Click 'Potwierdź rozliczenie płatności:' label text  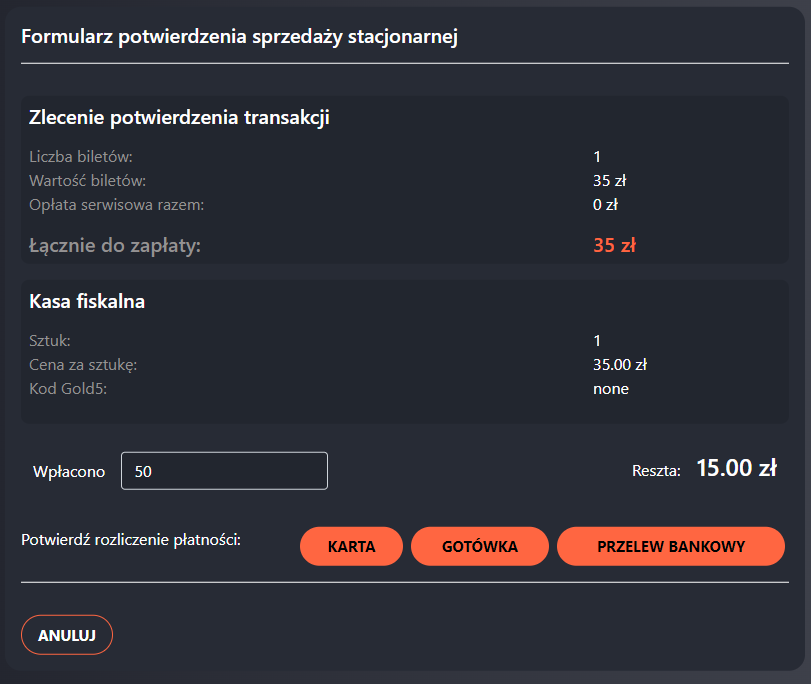click(x=131, y=540)
